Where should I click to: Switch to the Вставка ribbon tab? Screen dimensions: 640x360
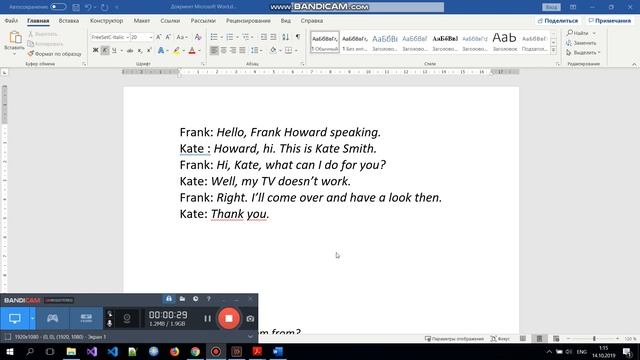pyautogui.click(x=69, y=20)
